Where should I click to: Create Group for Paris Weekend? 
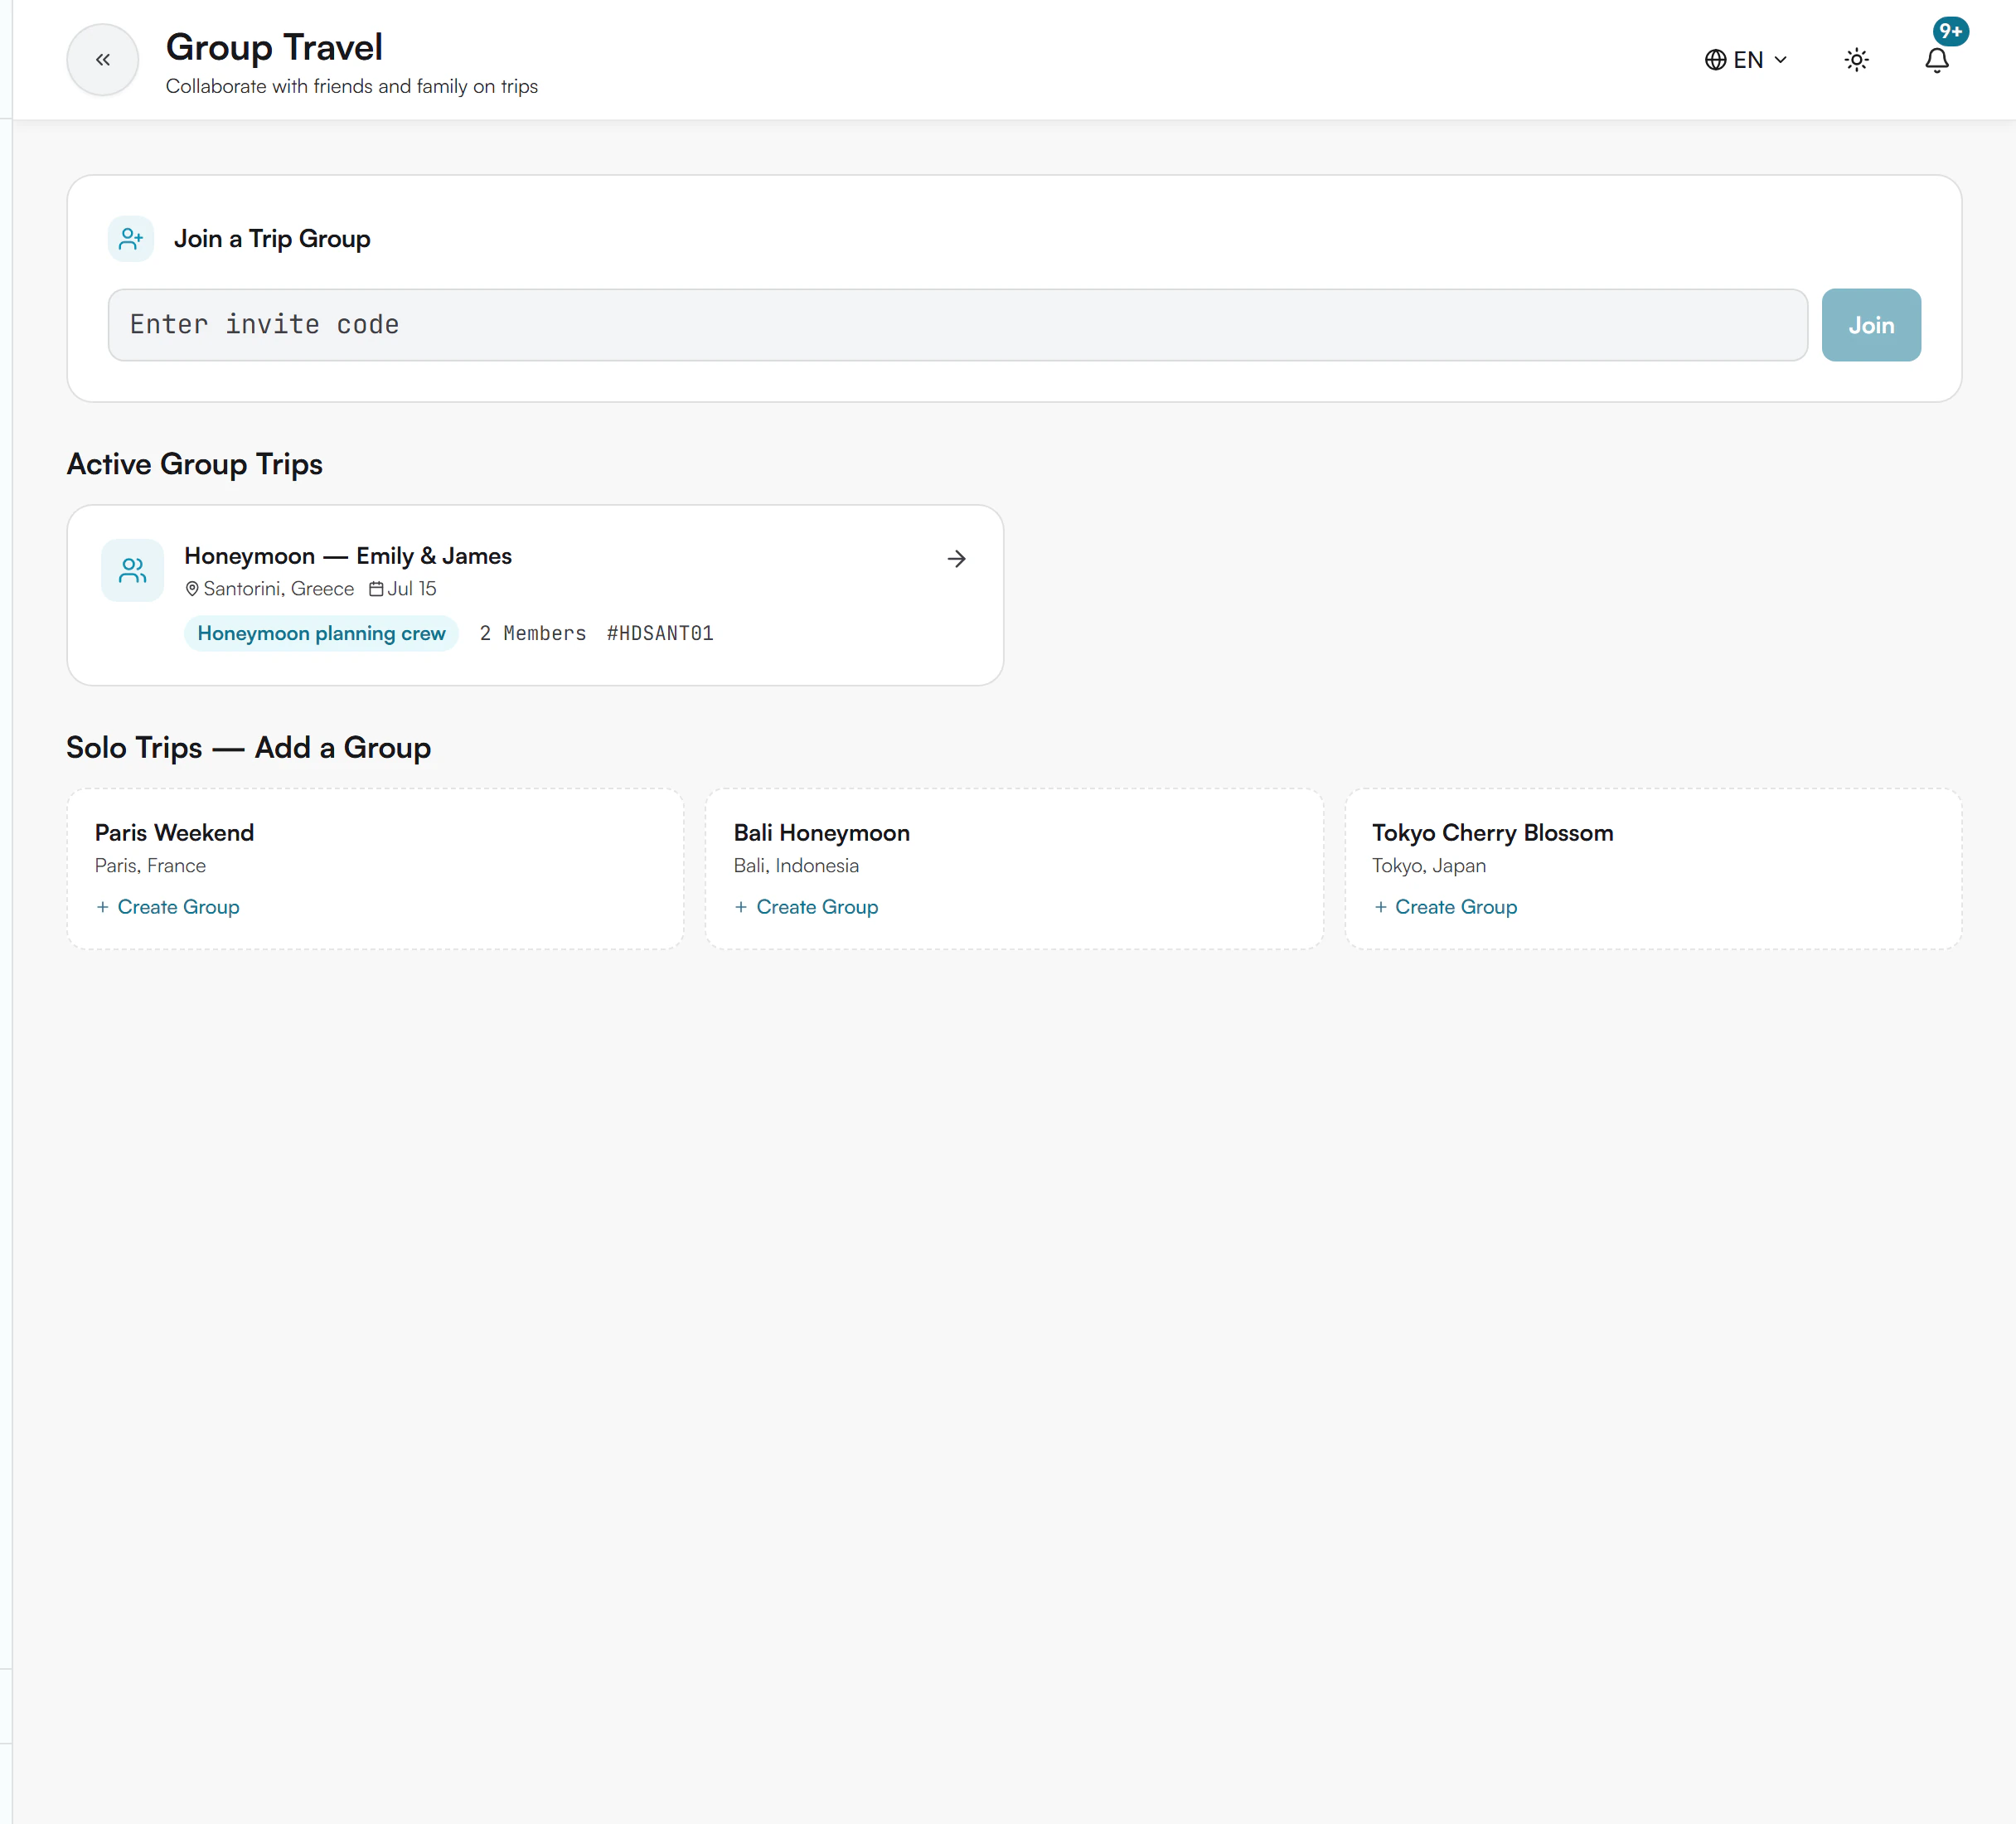pyautogui.click(x=168, y=907)
